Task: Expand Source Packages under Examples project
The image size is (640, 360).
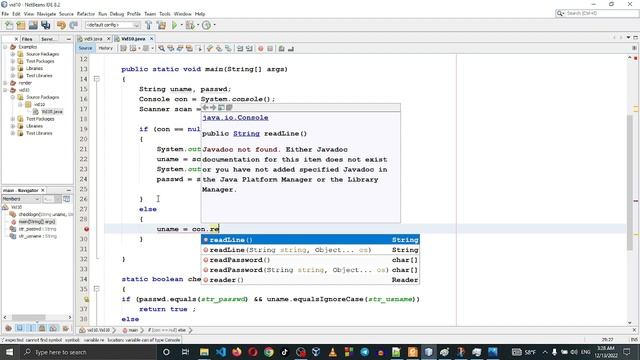Action: pyautogui.click(x=13, y=54)
